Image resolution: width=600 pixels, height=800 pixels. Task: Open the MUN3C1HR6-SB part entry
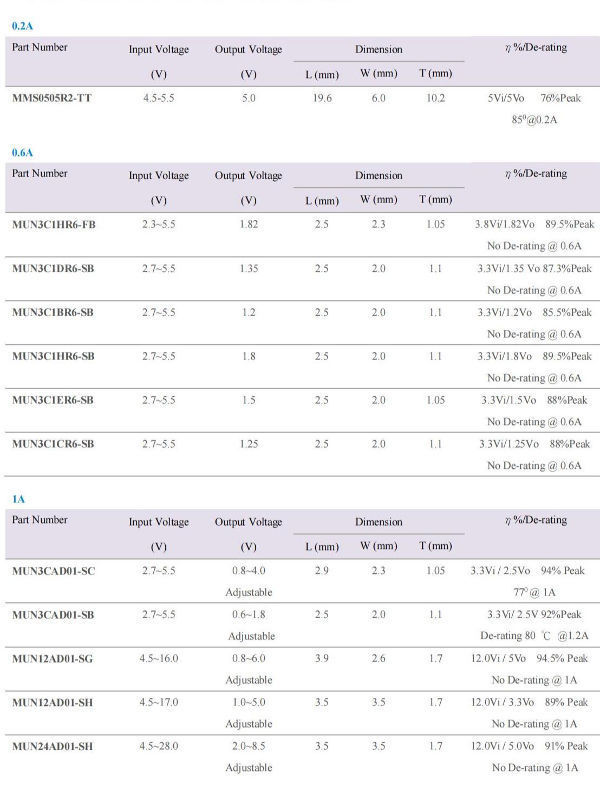pyautogui.click(x=53, y=356)
